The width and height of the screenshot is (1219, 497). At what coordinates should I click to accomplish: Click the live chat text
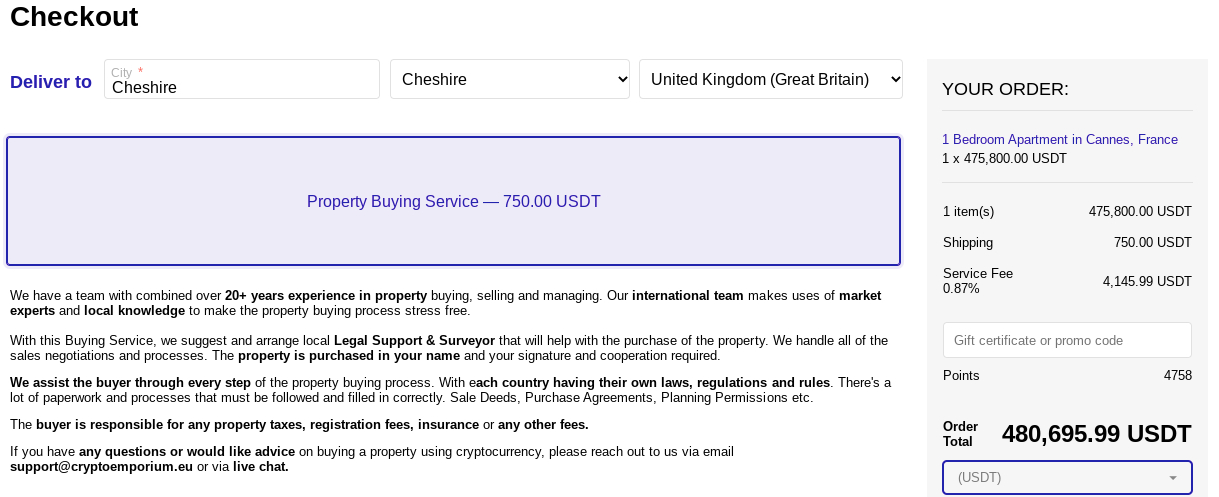[260, 467]
